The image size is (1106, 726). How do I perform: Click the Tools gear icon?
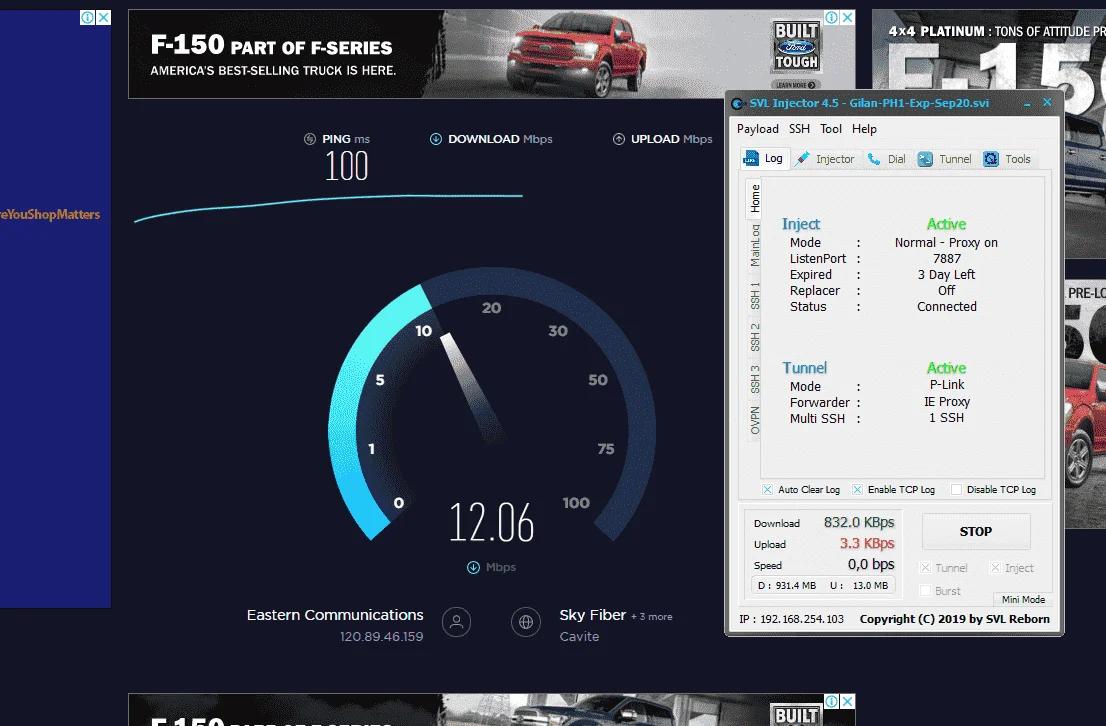991,159
